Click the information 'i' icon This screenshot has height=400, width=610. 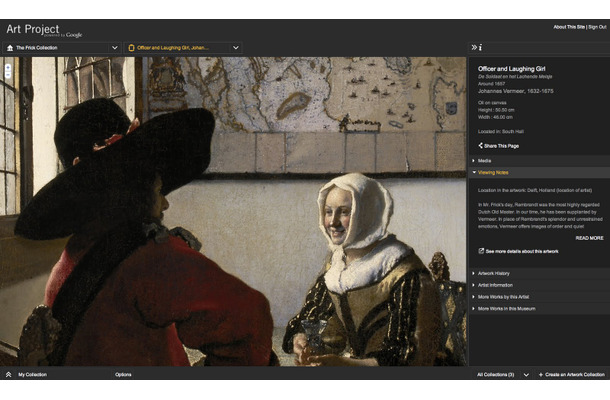(480, 47)
